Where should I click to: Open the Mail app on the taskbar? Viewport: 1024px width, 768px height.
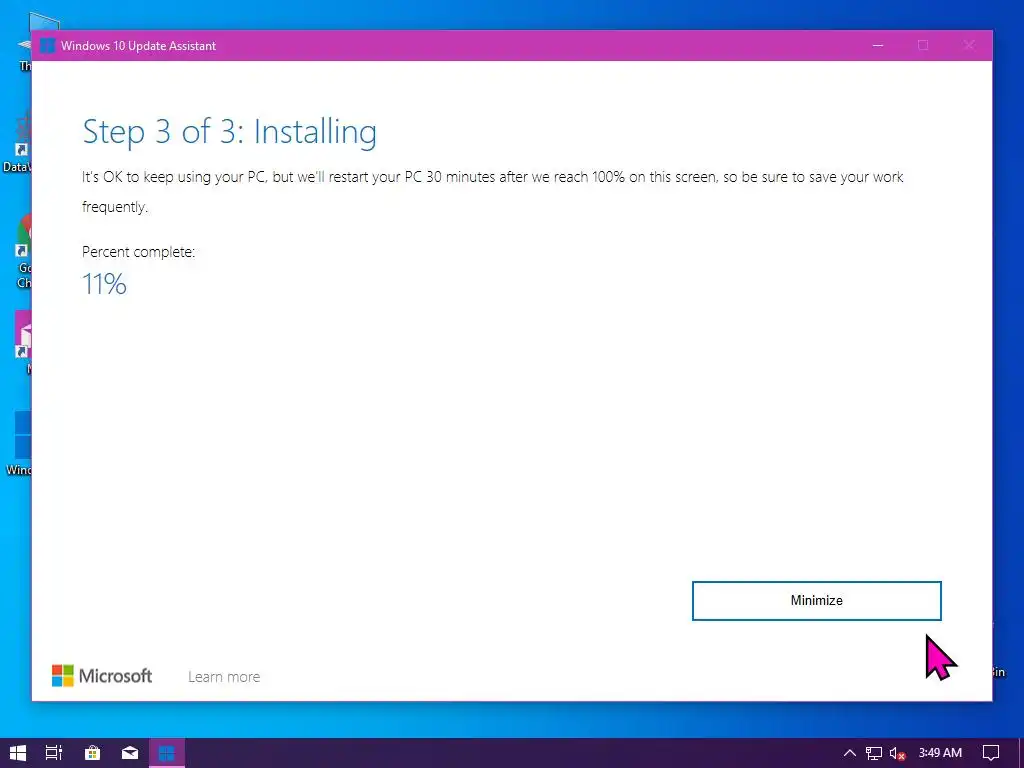click(x=130, y=753)
